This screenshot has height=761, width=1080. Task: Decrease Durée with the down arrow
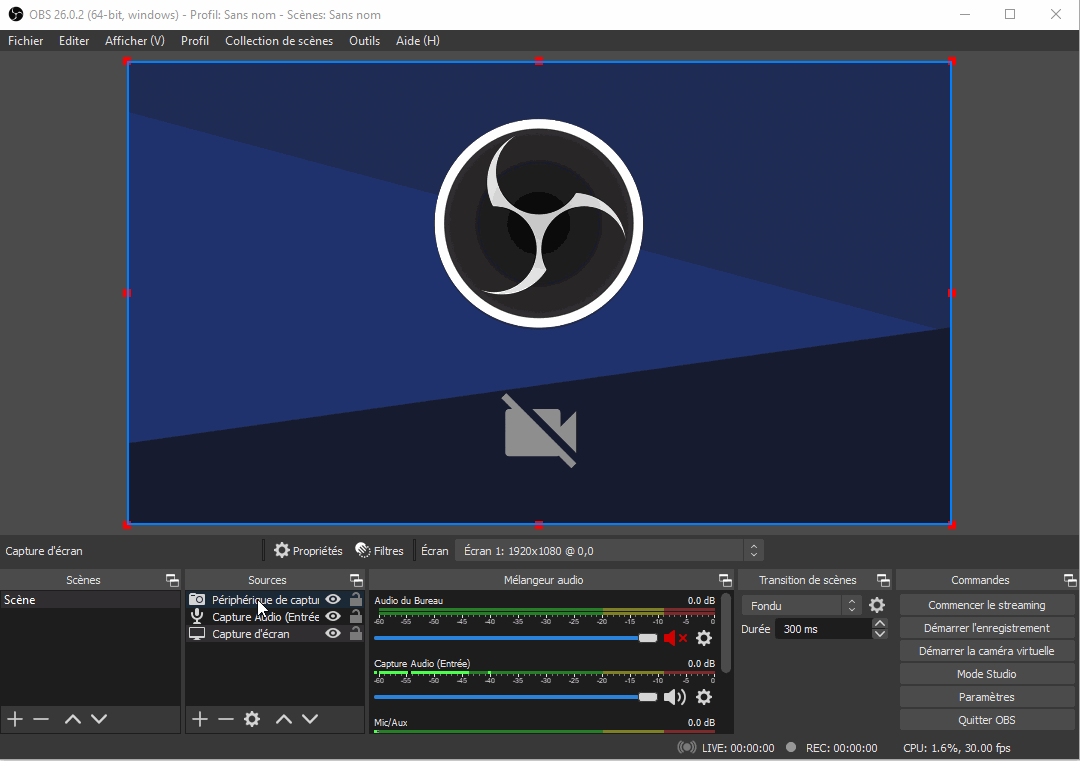(880, 634)
